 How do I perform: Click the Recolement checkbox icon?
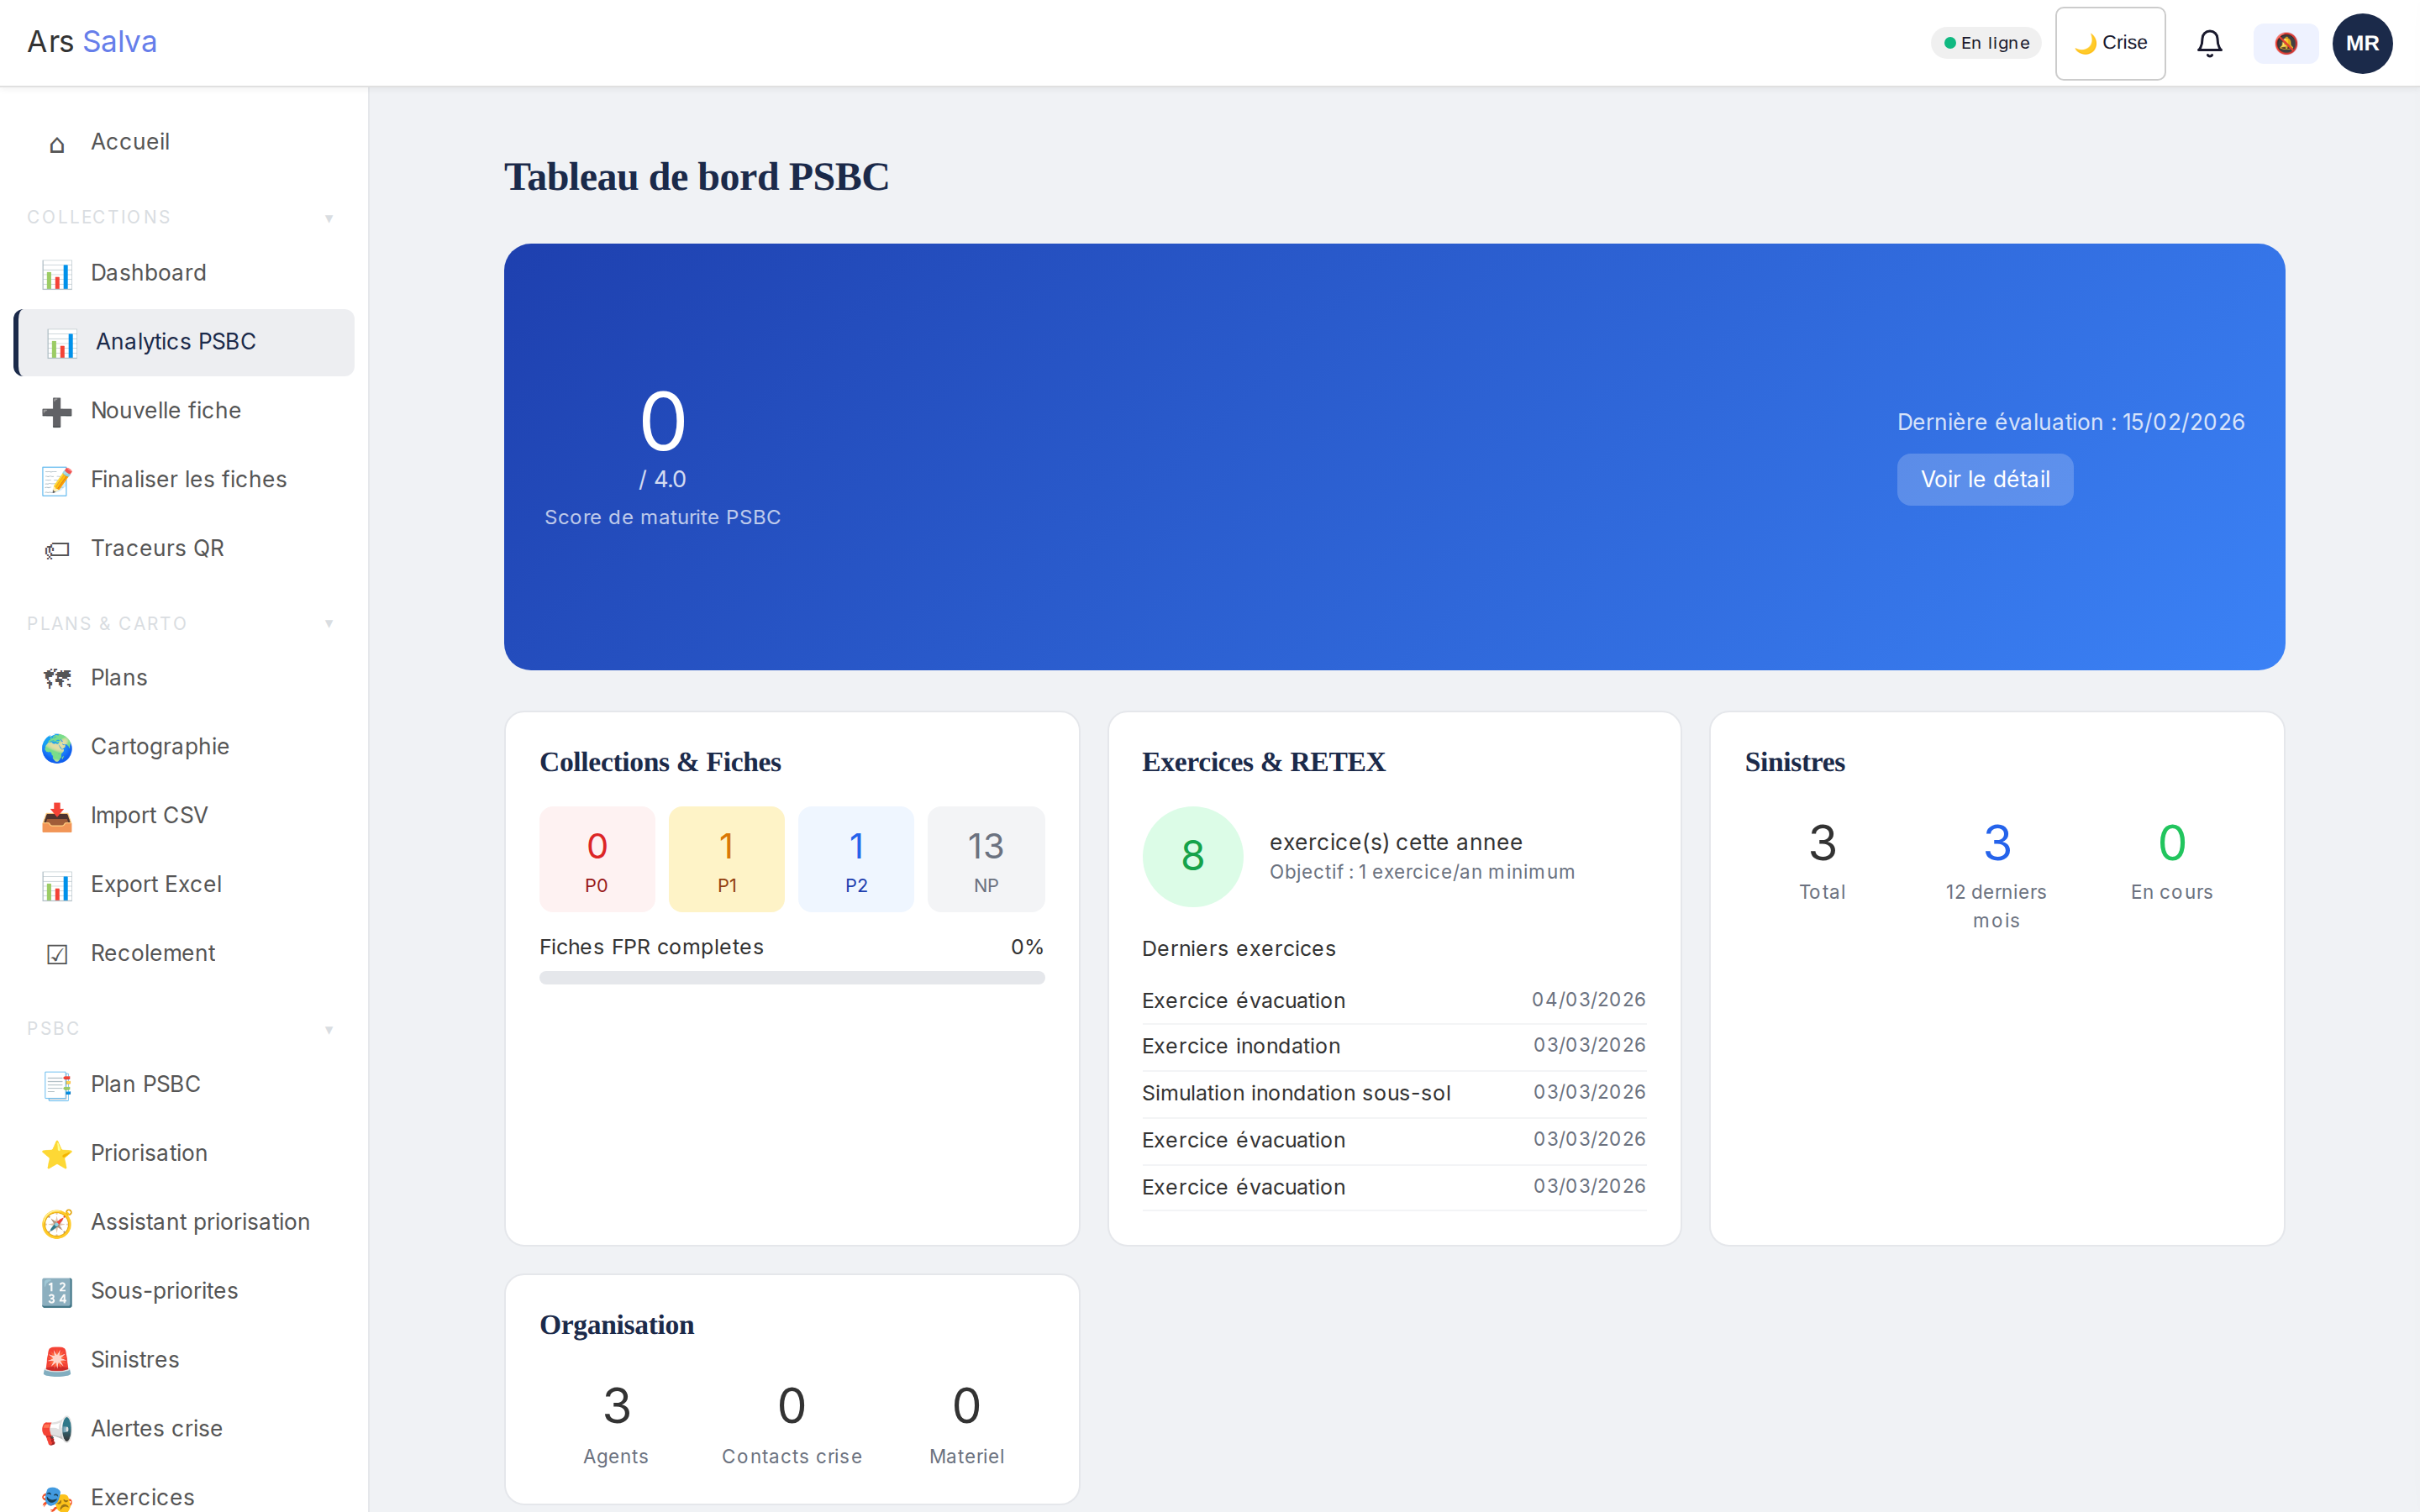pyautogui.click(x=57, y=955)
